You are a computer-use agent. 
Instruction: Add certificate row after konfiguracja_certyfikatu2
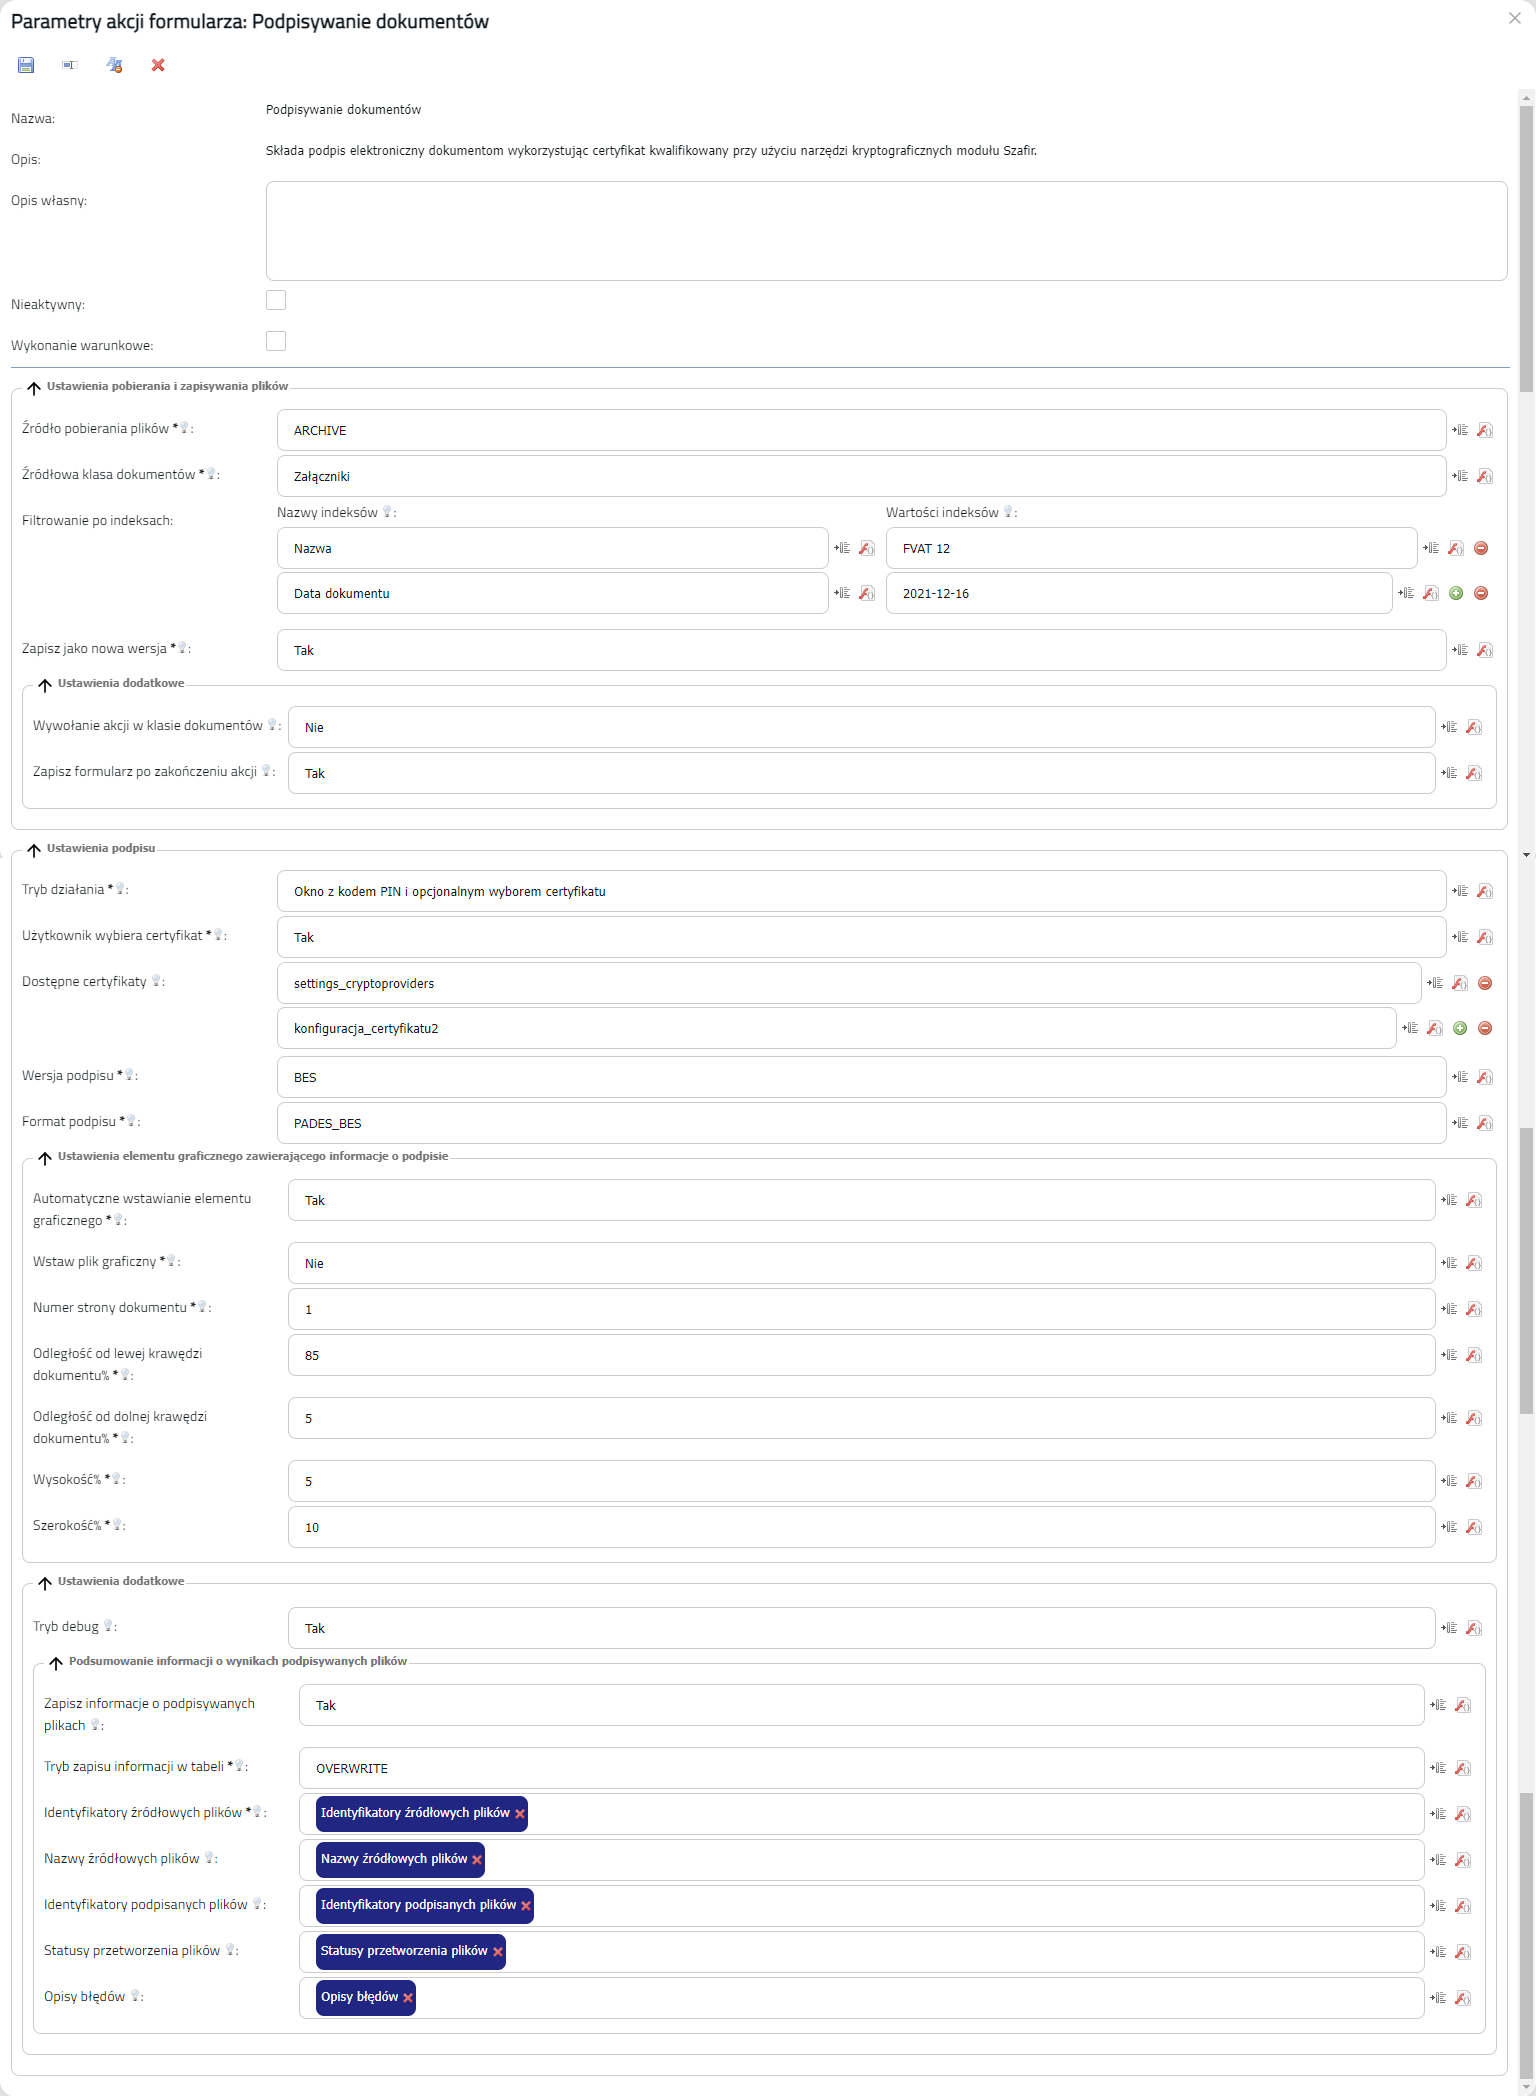click(x=1460, y=1028)
